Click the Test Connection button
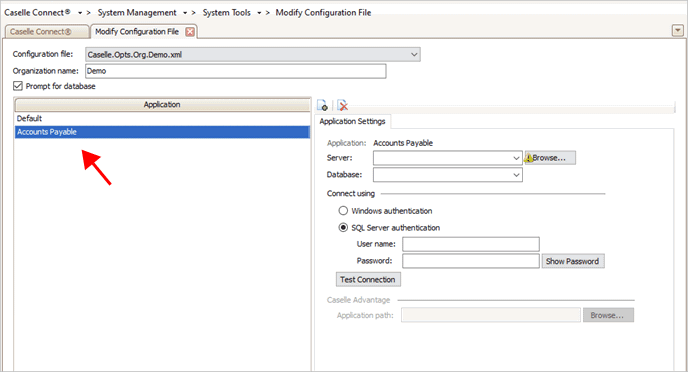Viewport: 688px width, 372px height. coord(368,279)
